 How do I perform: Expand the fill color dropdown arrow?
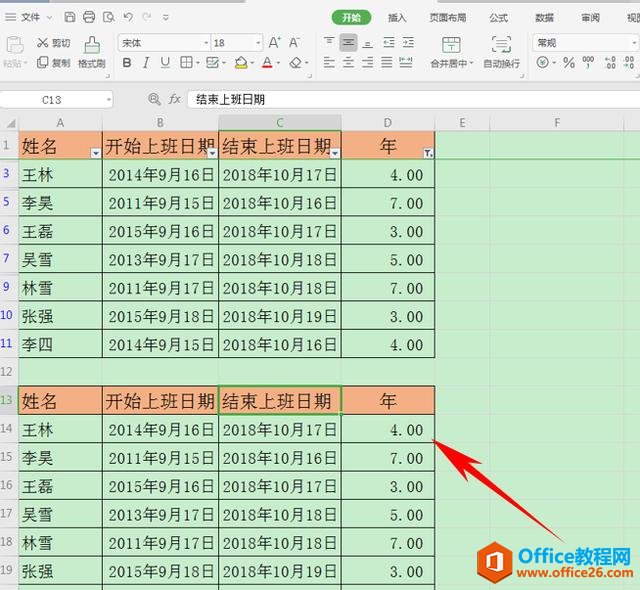[252, 63]
